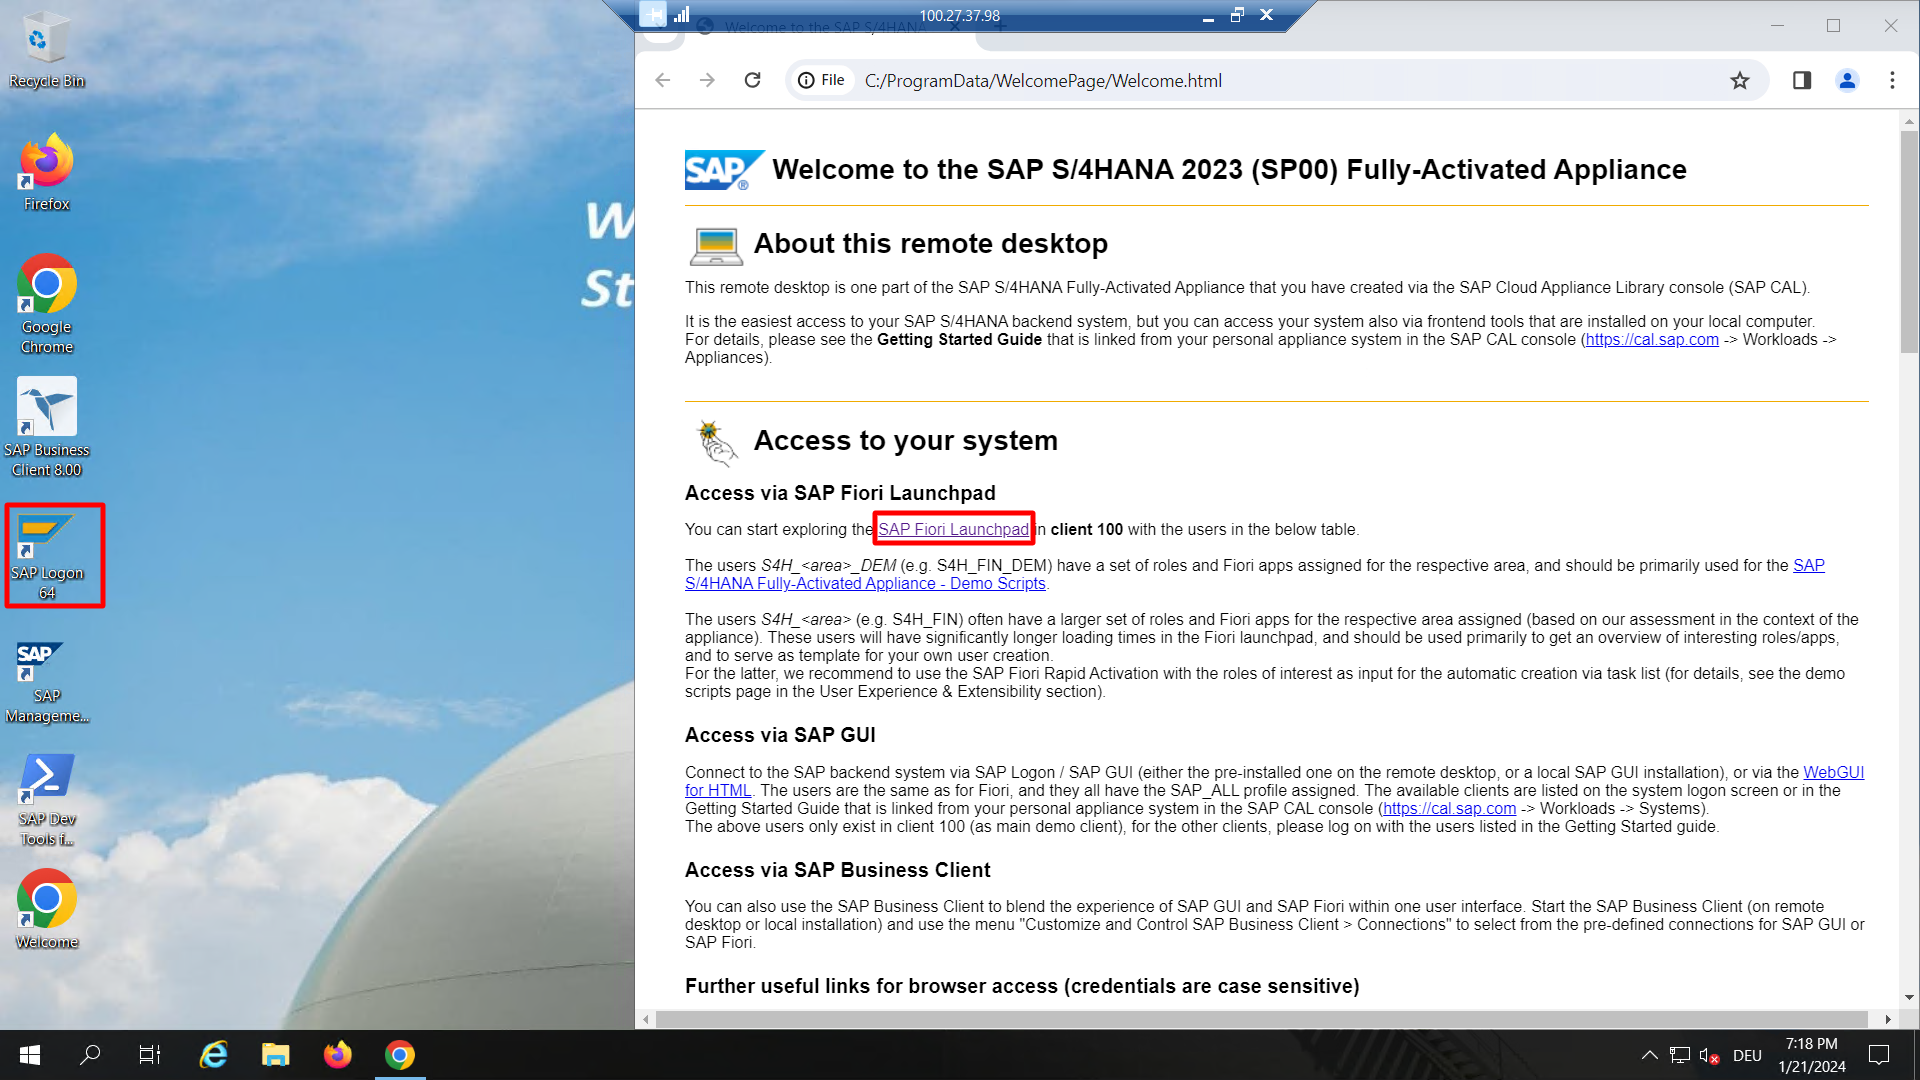This screenshot has height=1080, width=1920.
Task: Select the SAP Management Console desktop icon
Action: [x=46, y=683]
